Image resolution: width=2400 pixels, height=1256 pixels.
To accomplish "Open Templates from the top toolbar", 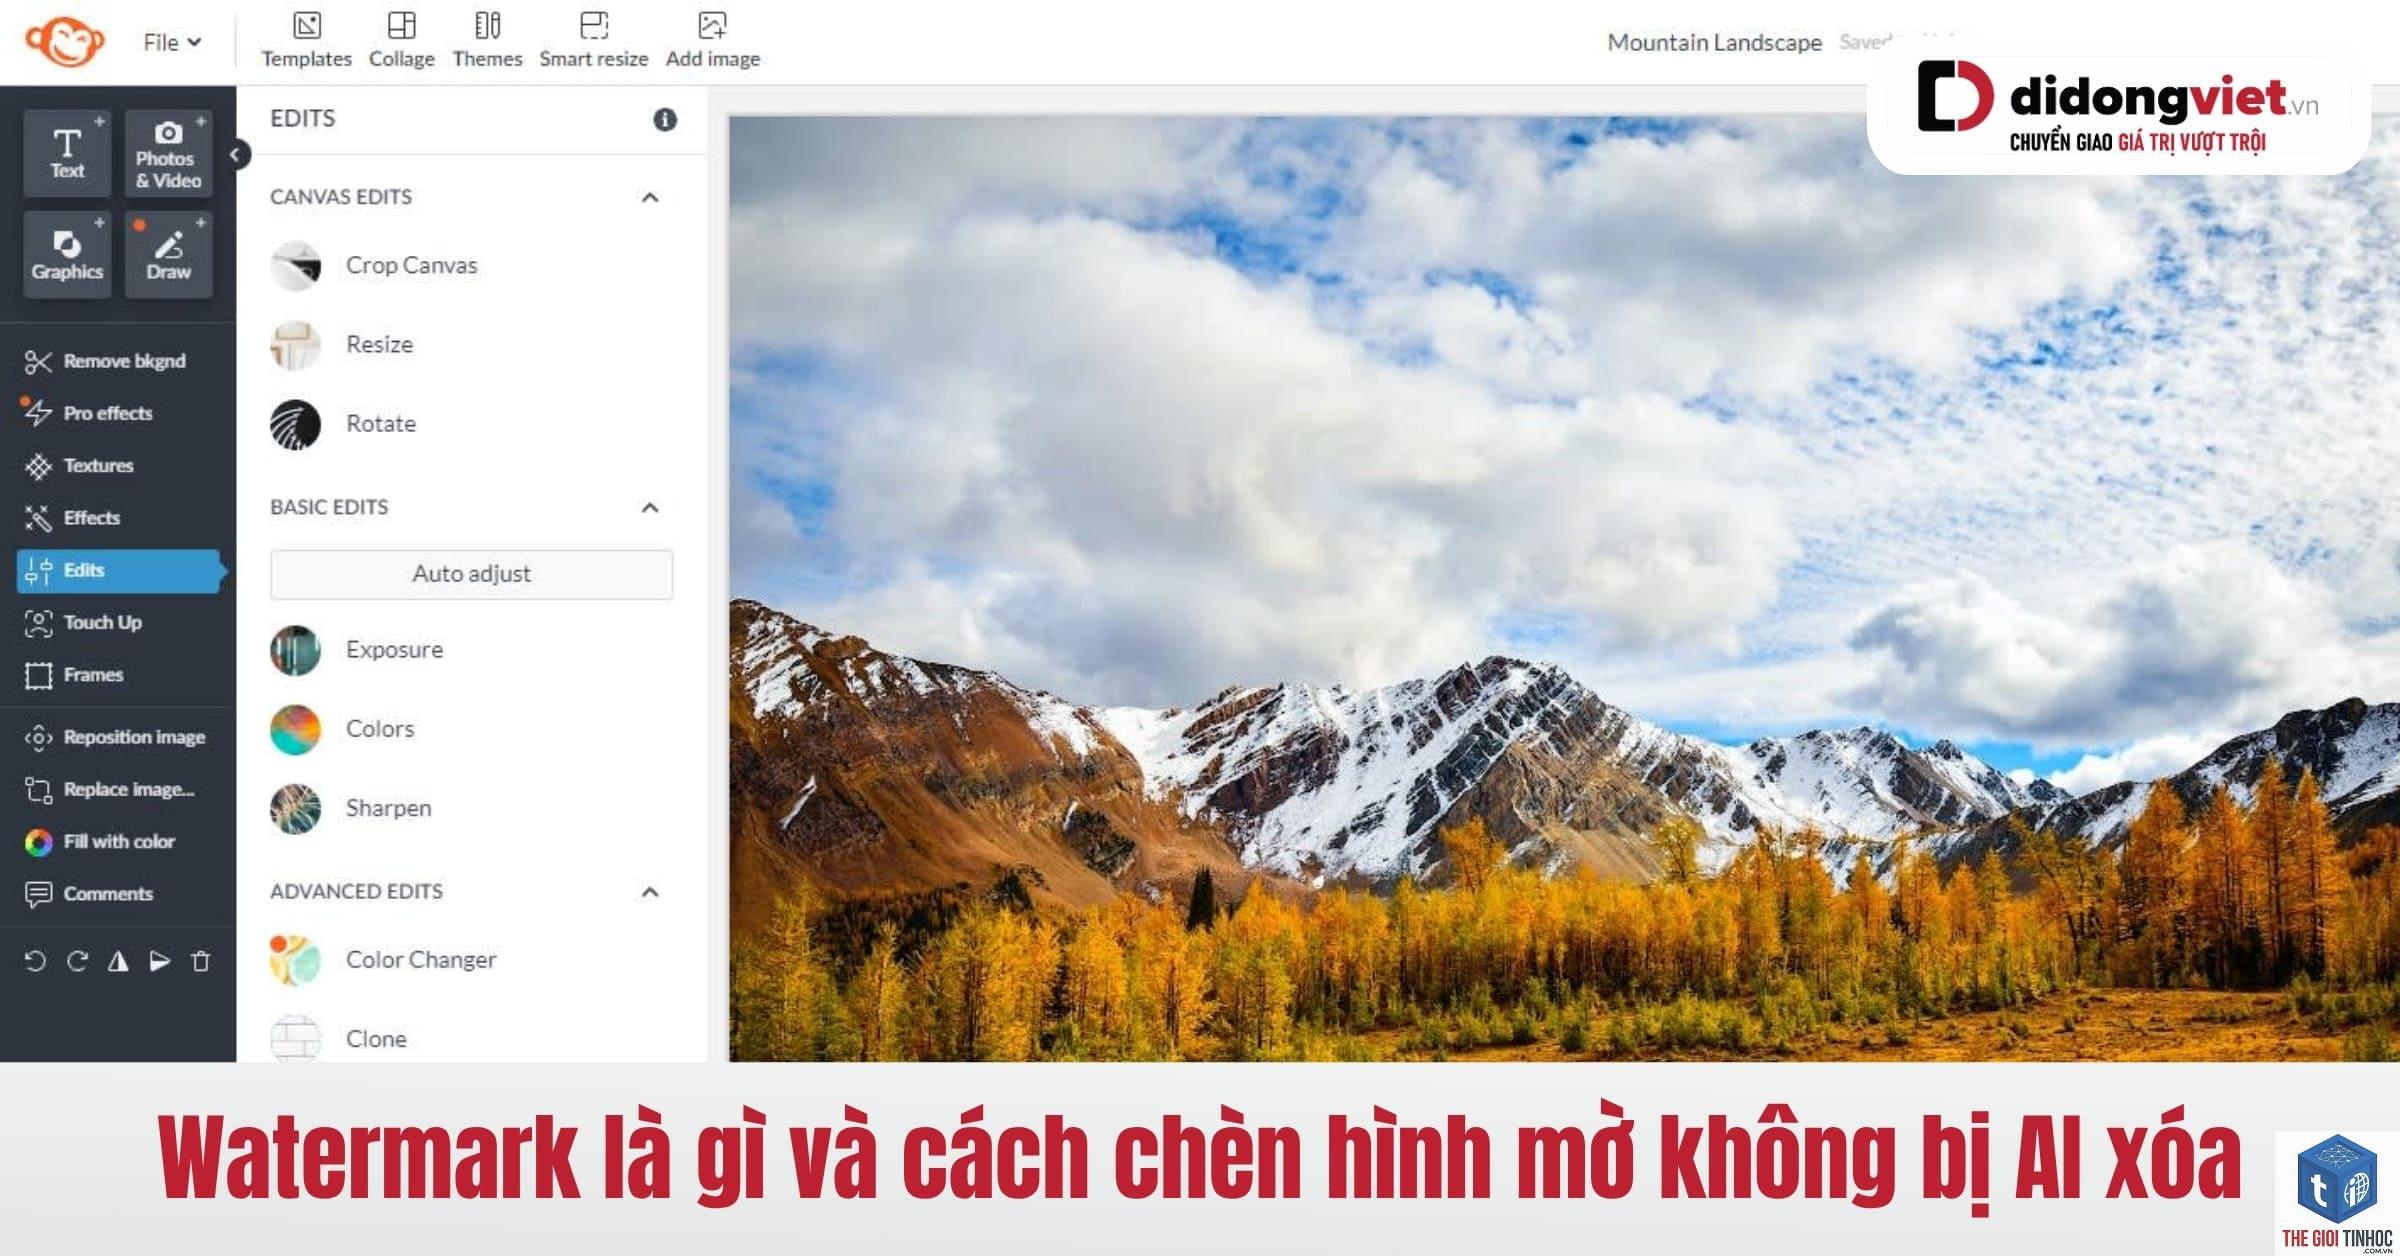I will (x=306, y=40).
